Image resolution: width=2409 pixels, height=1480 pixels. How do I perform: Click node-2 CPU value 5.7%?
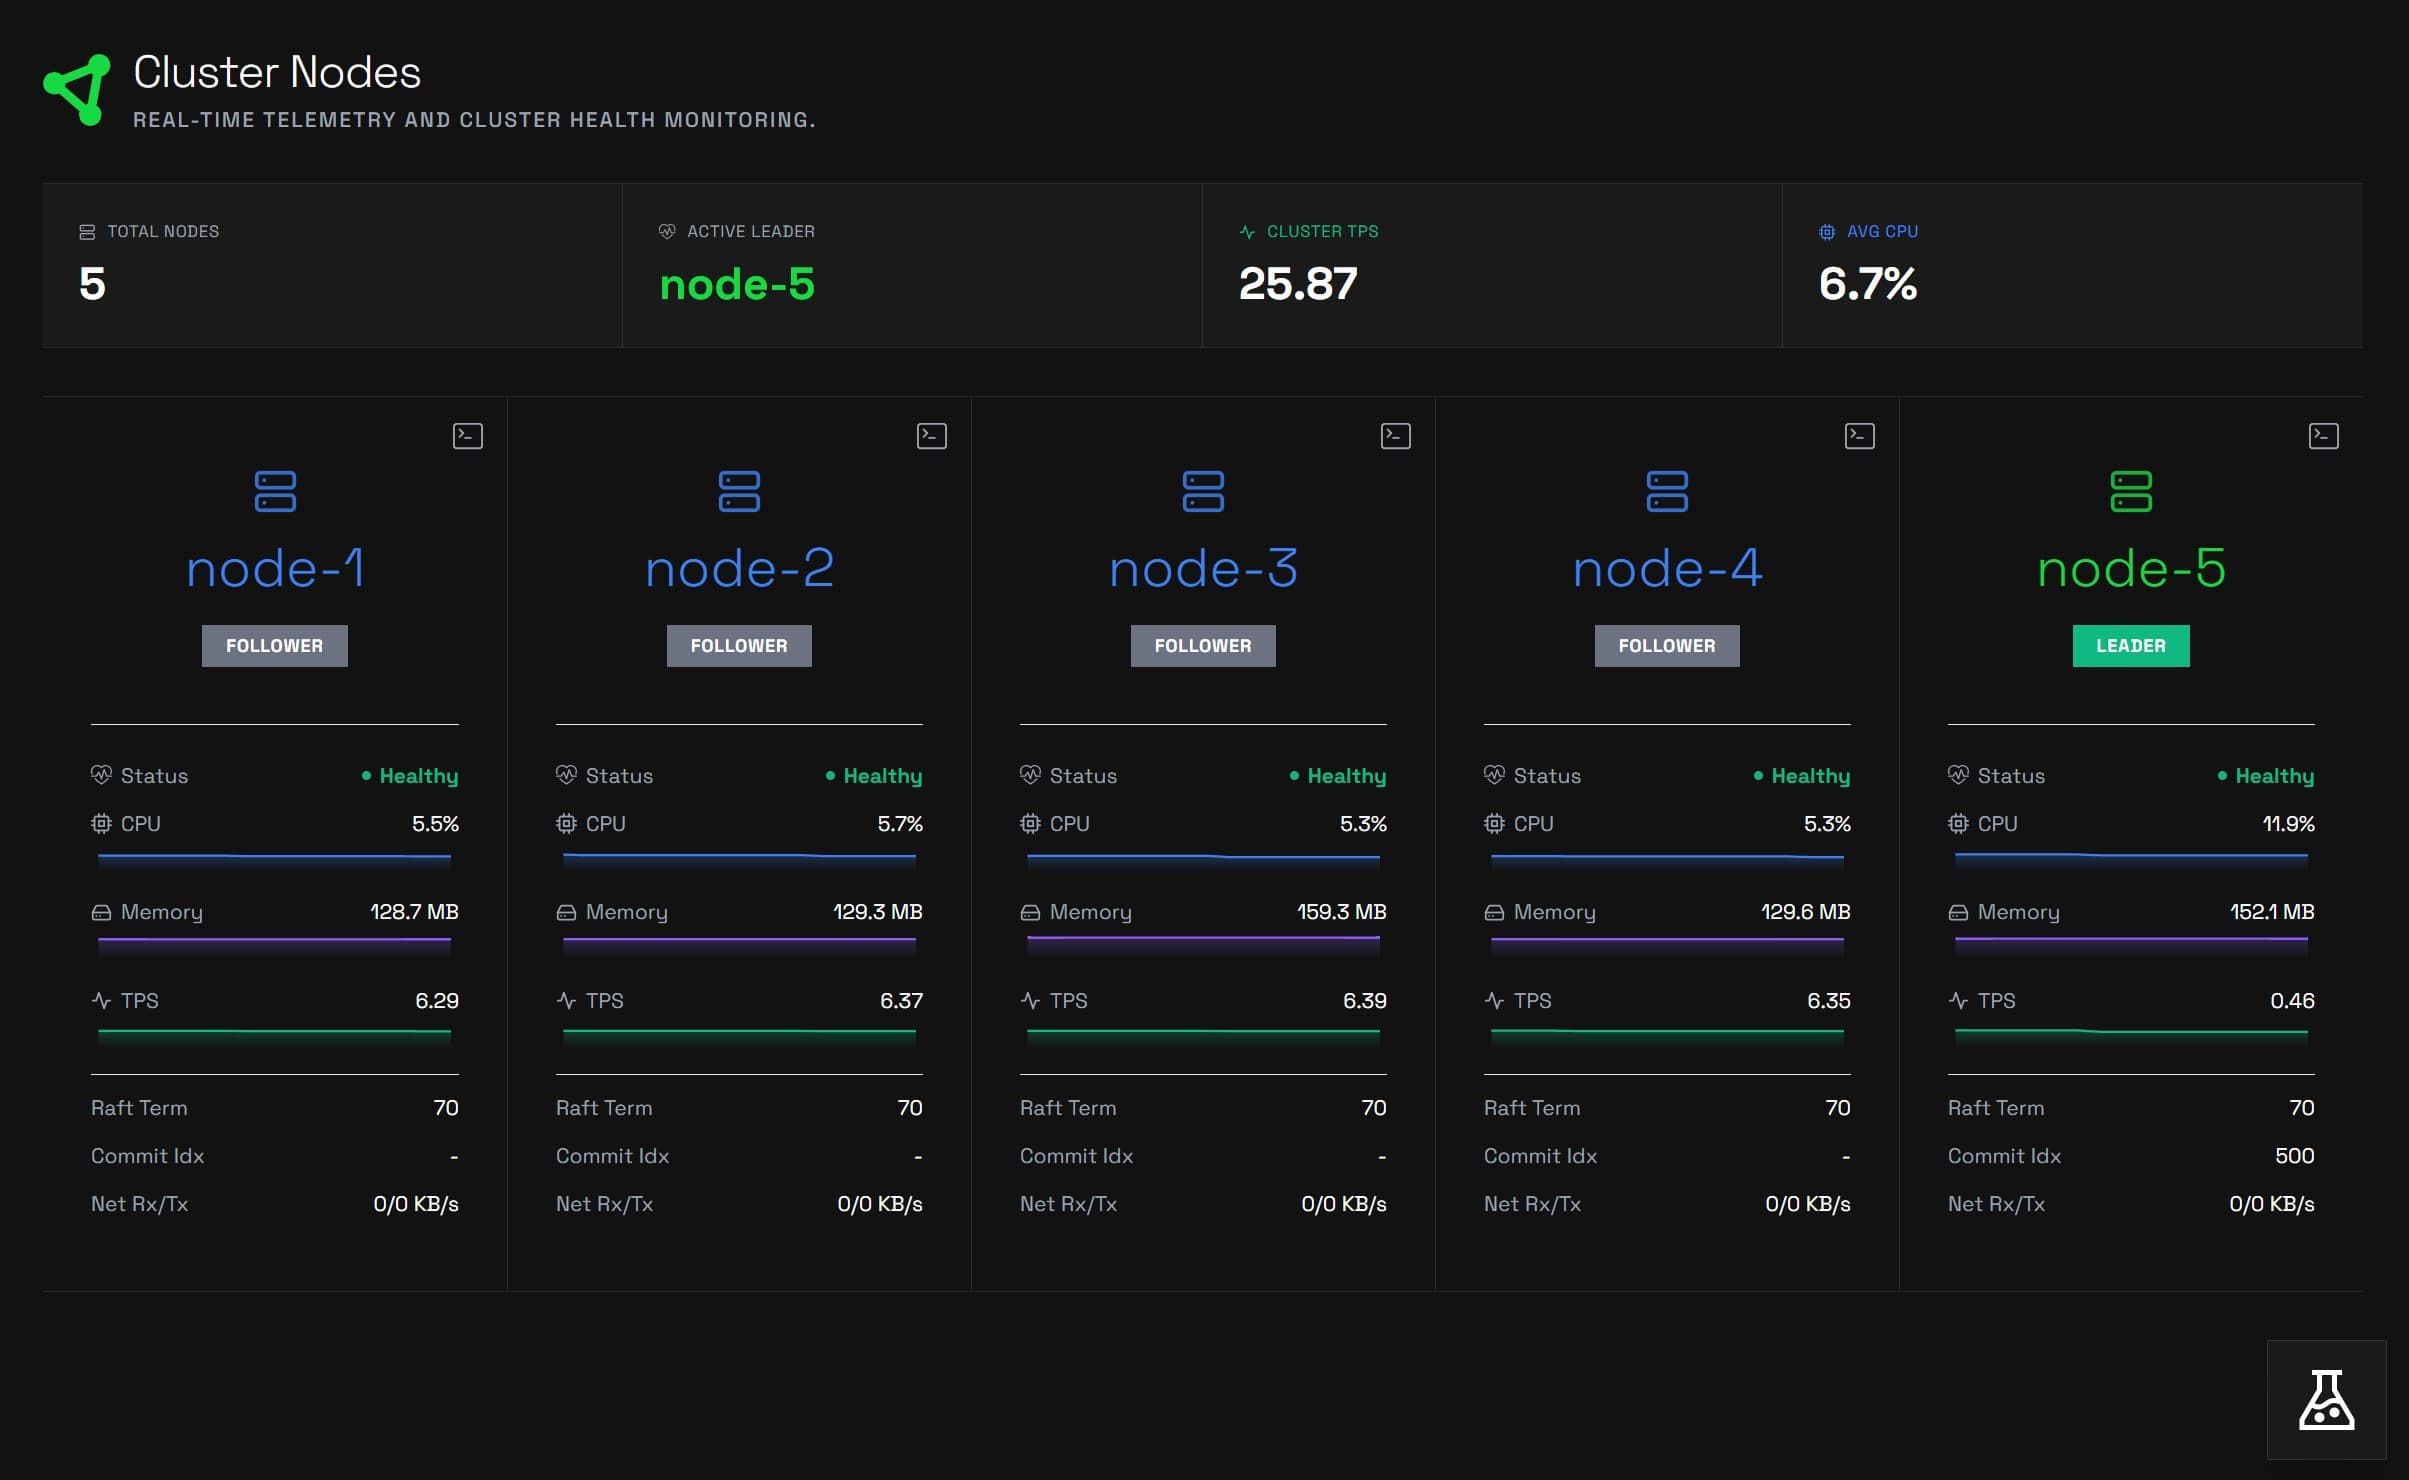click(900, 824)
